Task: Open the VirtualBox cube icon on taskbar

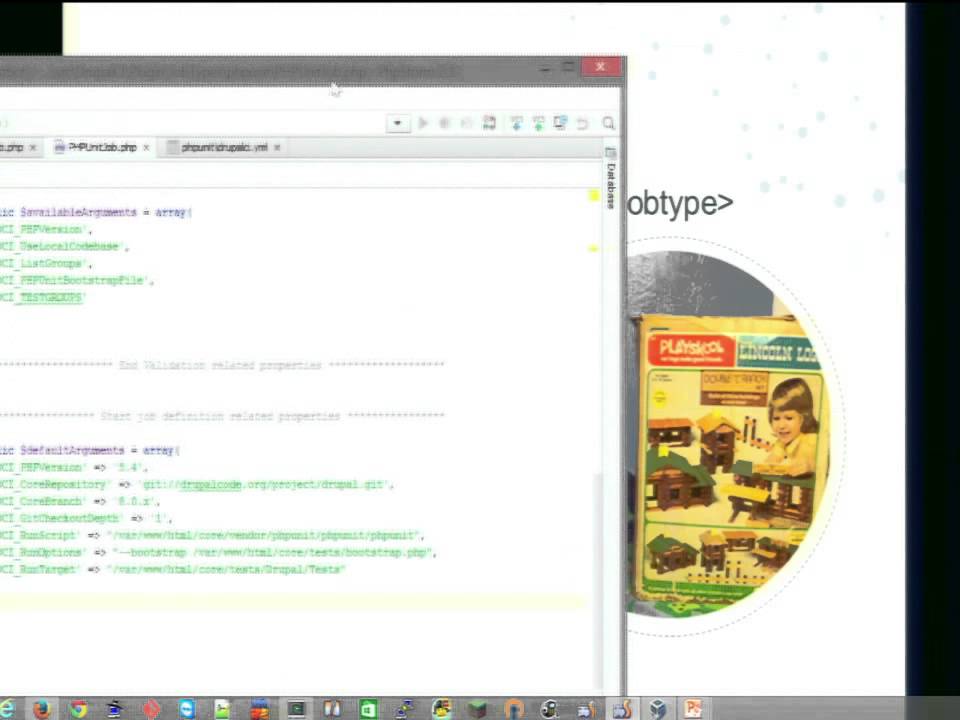Action: 658,709
